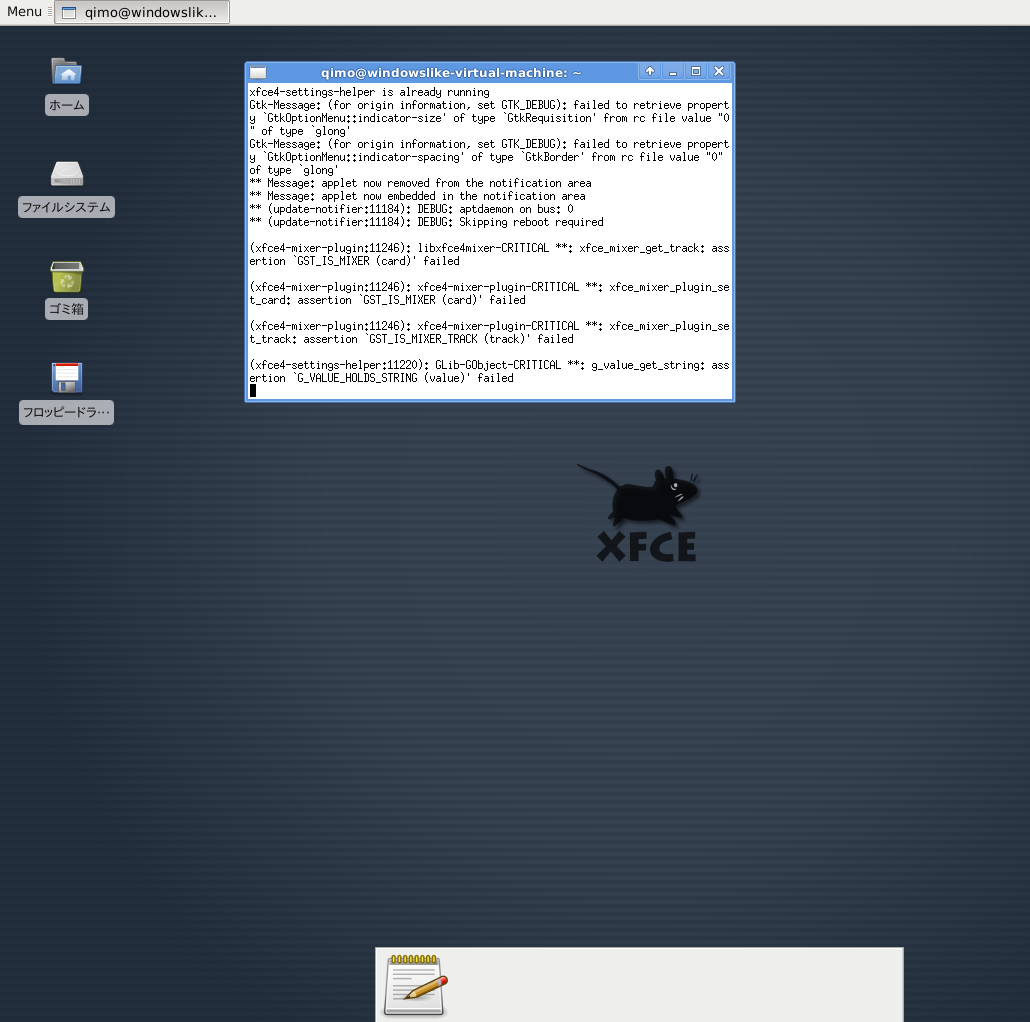The width and height of the screenshot is (1030, 1022).
Task: Select the フロッピードラ floppy drive icon
Action: tap(66, 378)
